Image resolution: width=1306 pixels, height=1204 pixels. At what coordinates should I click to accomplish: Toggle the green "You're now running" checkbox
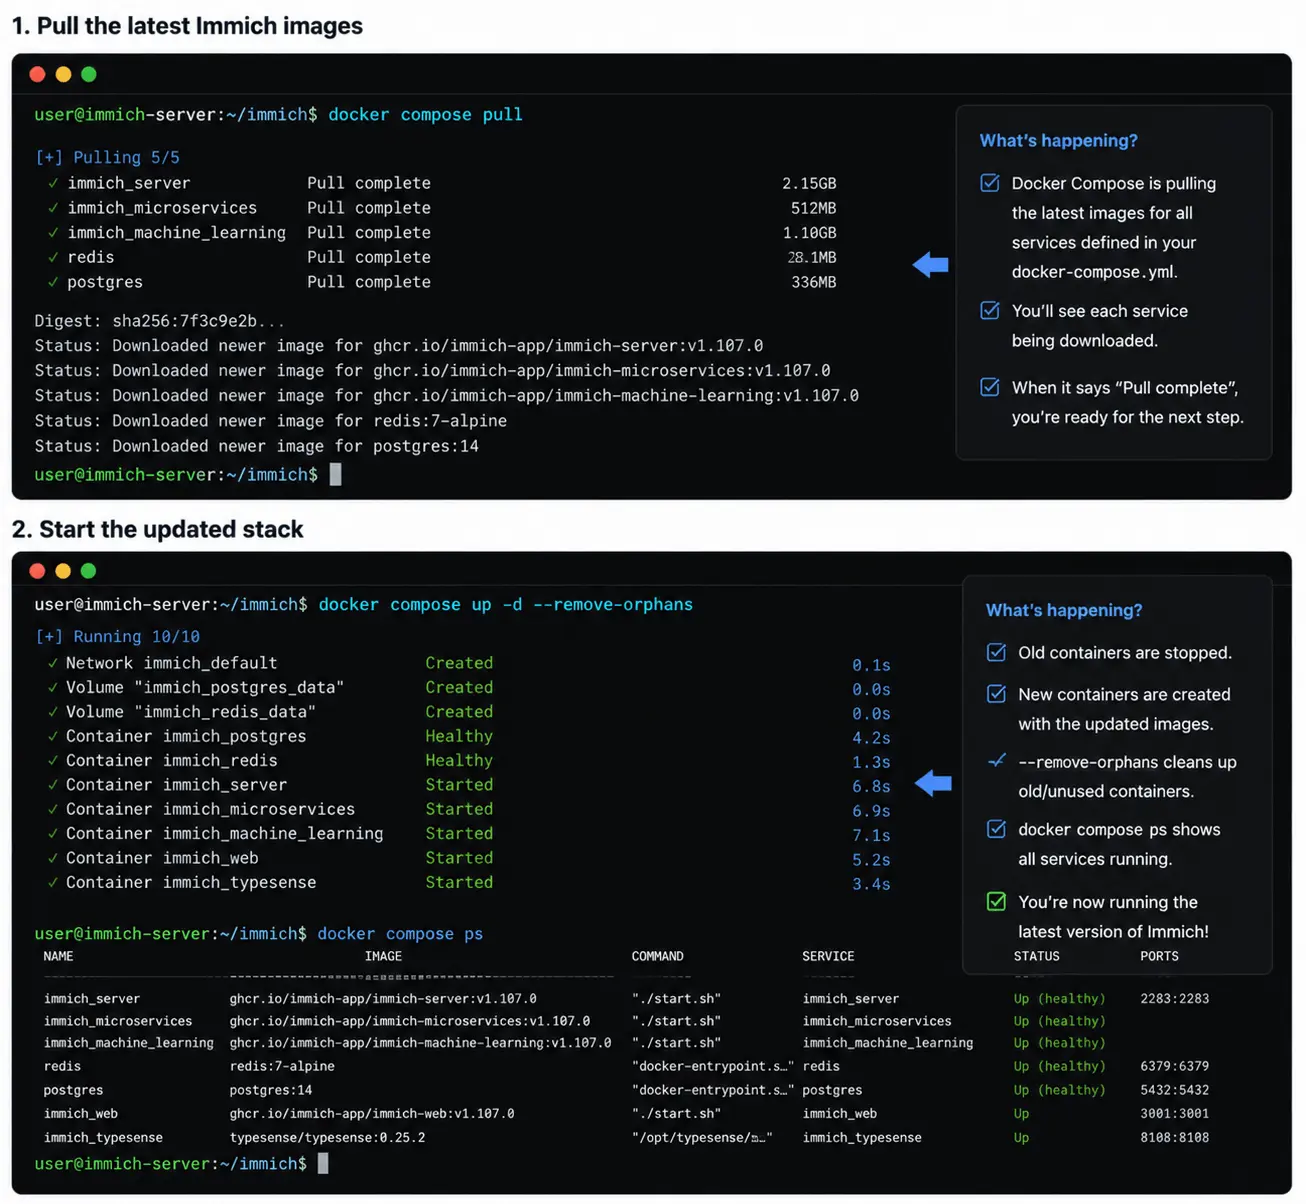[997, 901]
